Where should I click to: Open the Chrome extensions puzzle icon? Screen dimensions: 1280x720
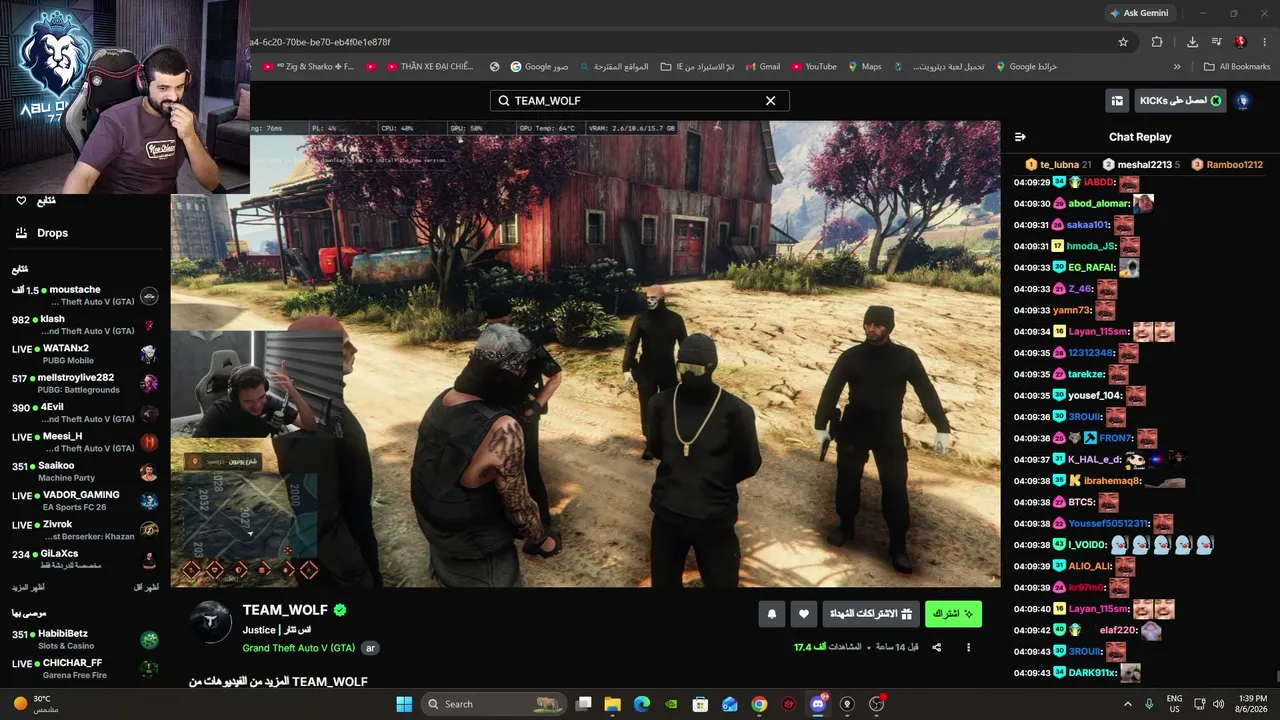point(1157,42)
